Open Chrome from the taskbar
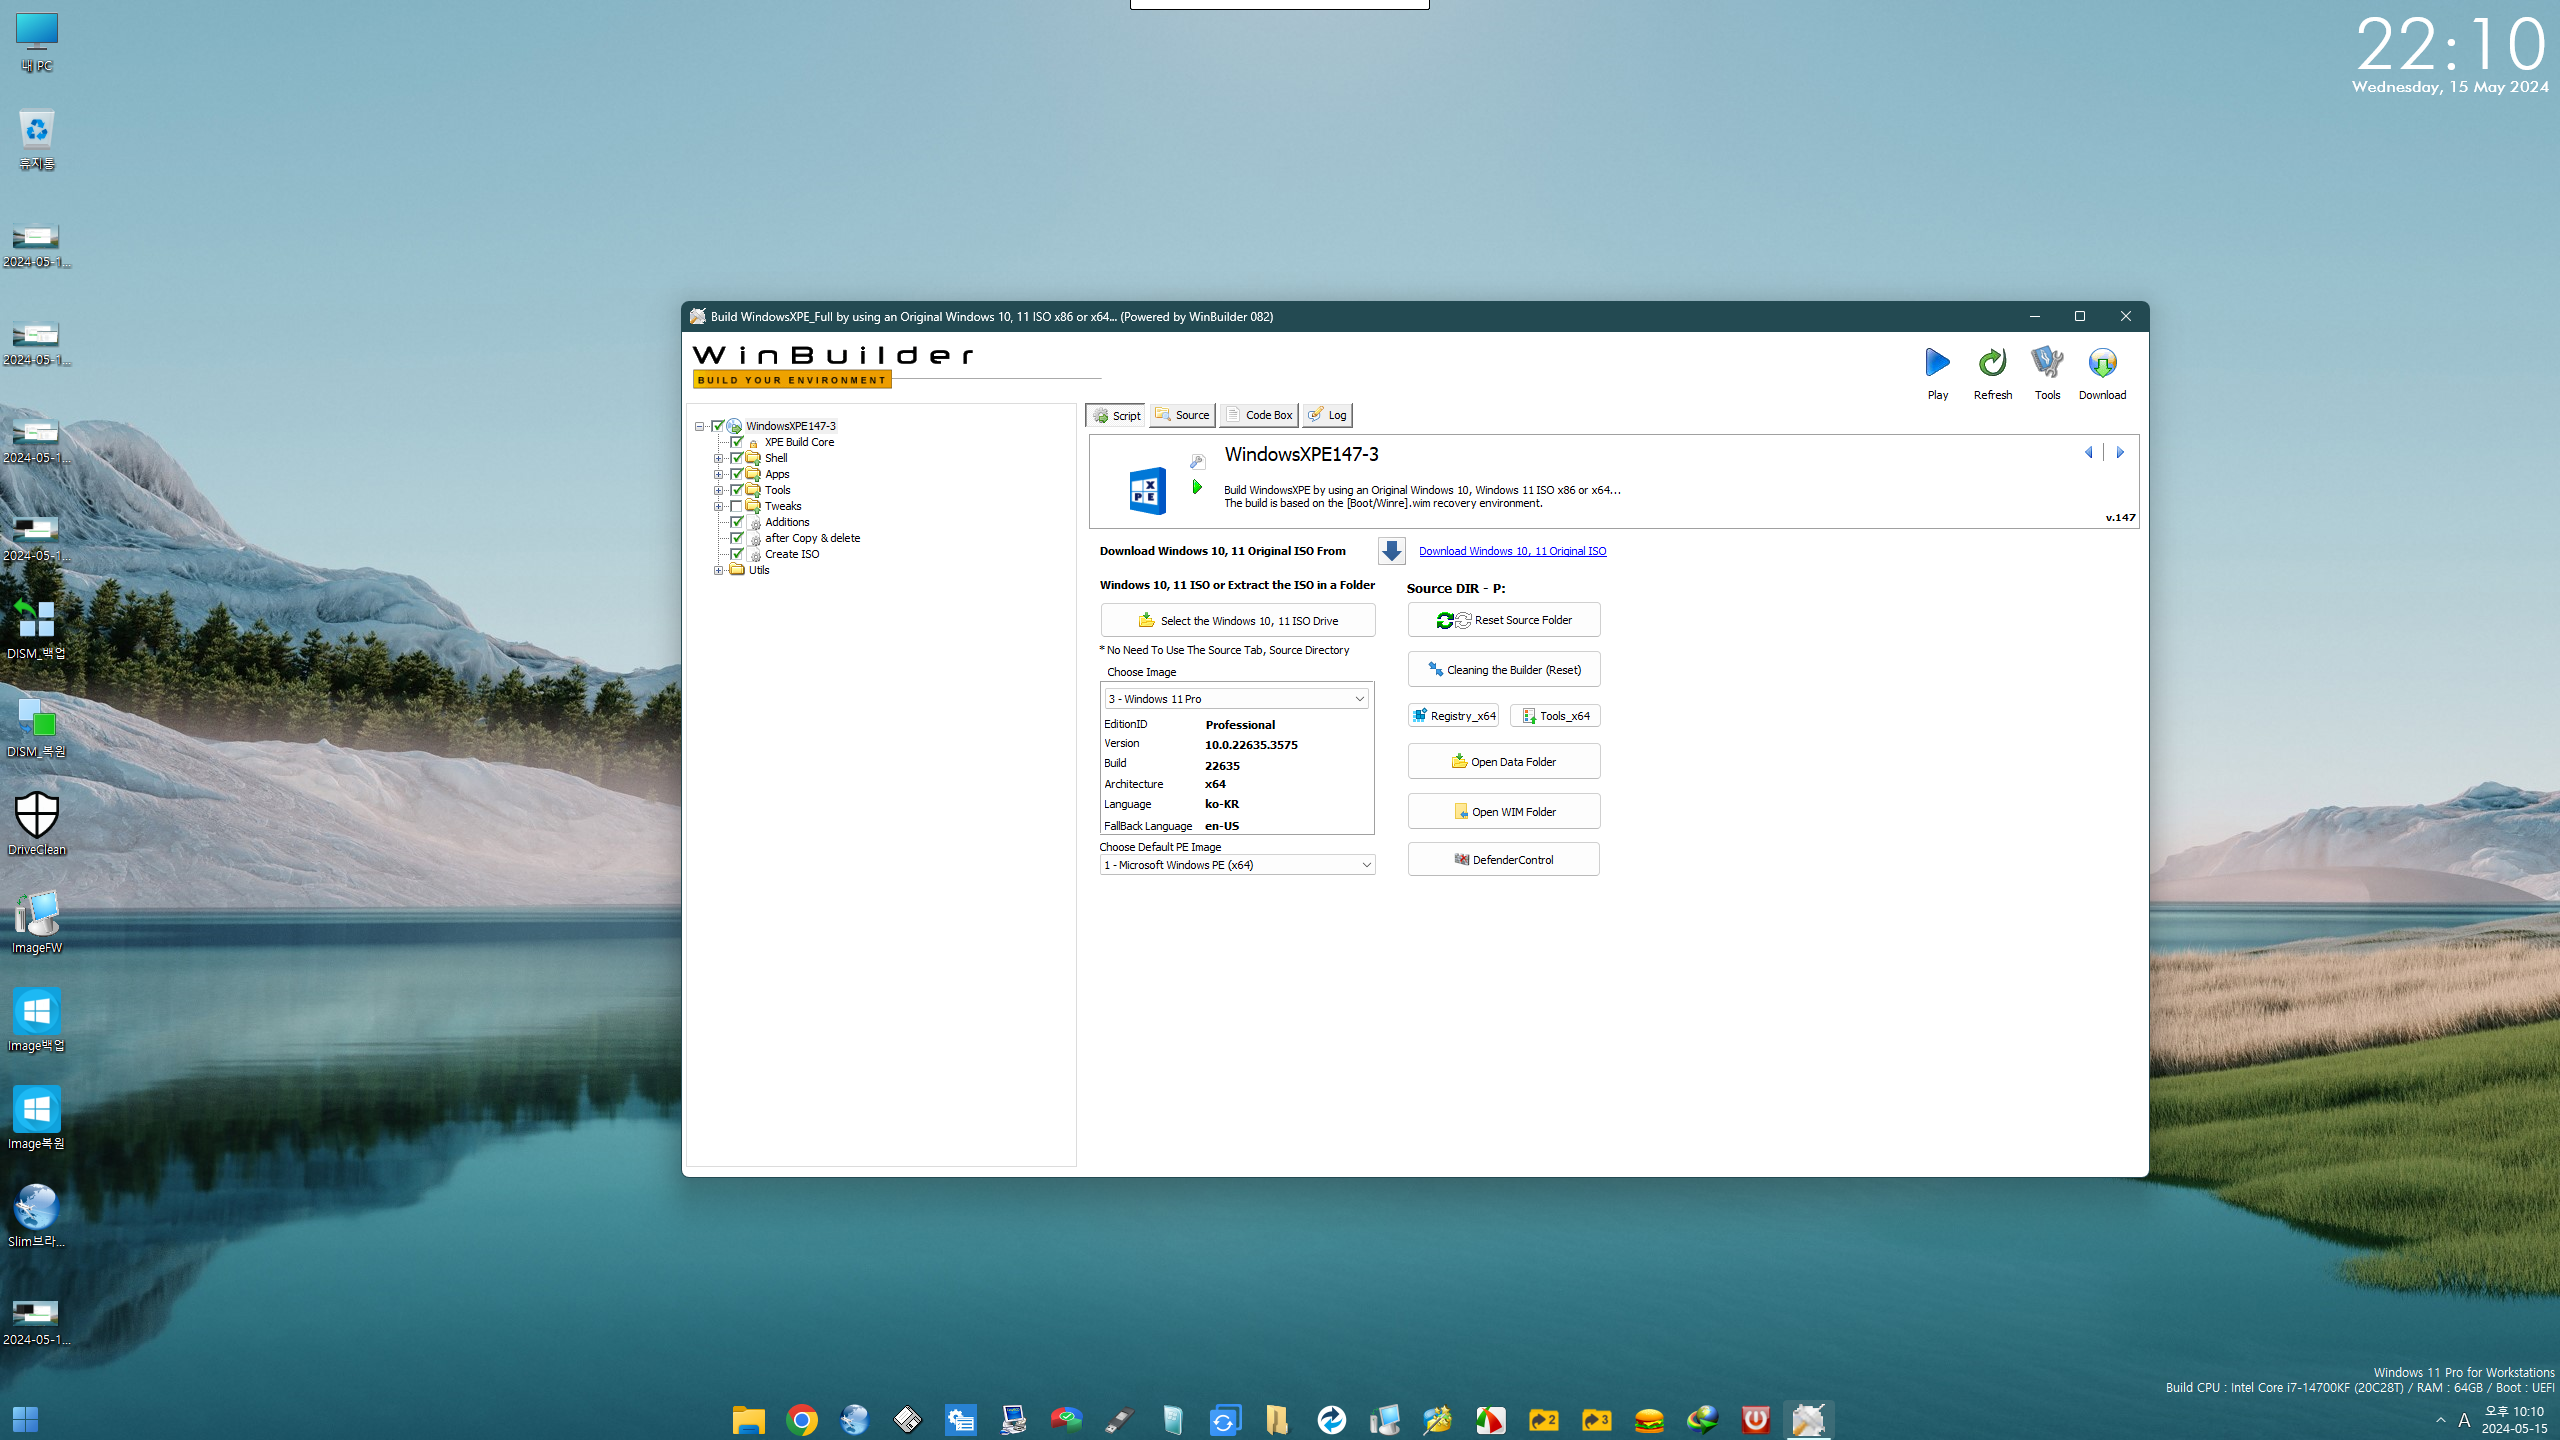The width and height of the screenshot is (2560, 1440). [801, 1420]
